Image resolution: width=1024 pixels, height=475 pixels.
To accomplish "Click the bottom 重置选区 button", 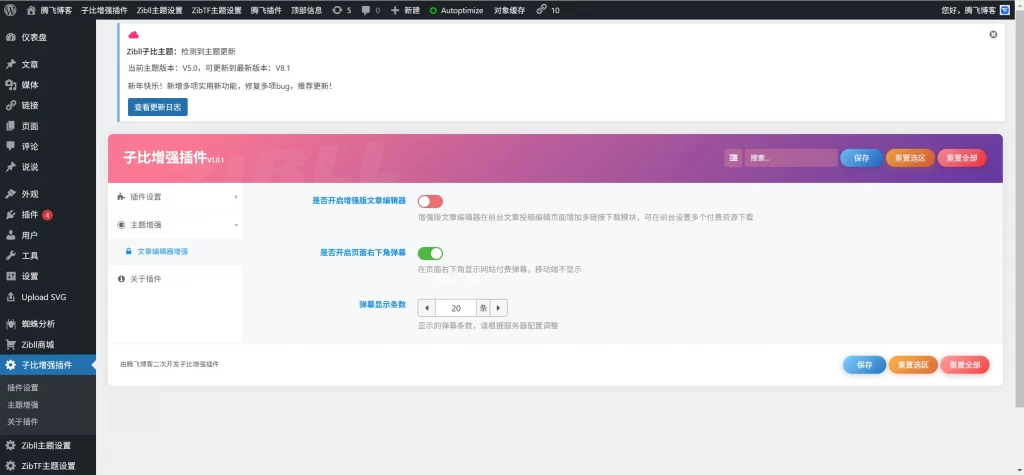I will (x=913, y=365).
